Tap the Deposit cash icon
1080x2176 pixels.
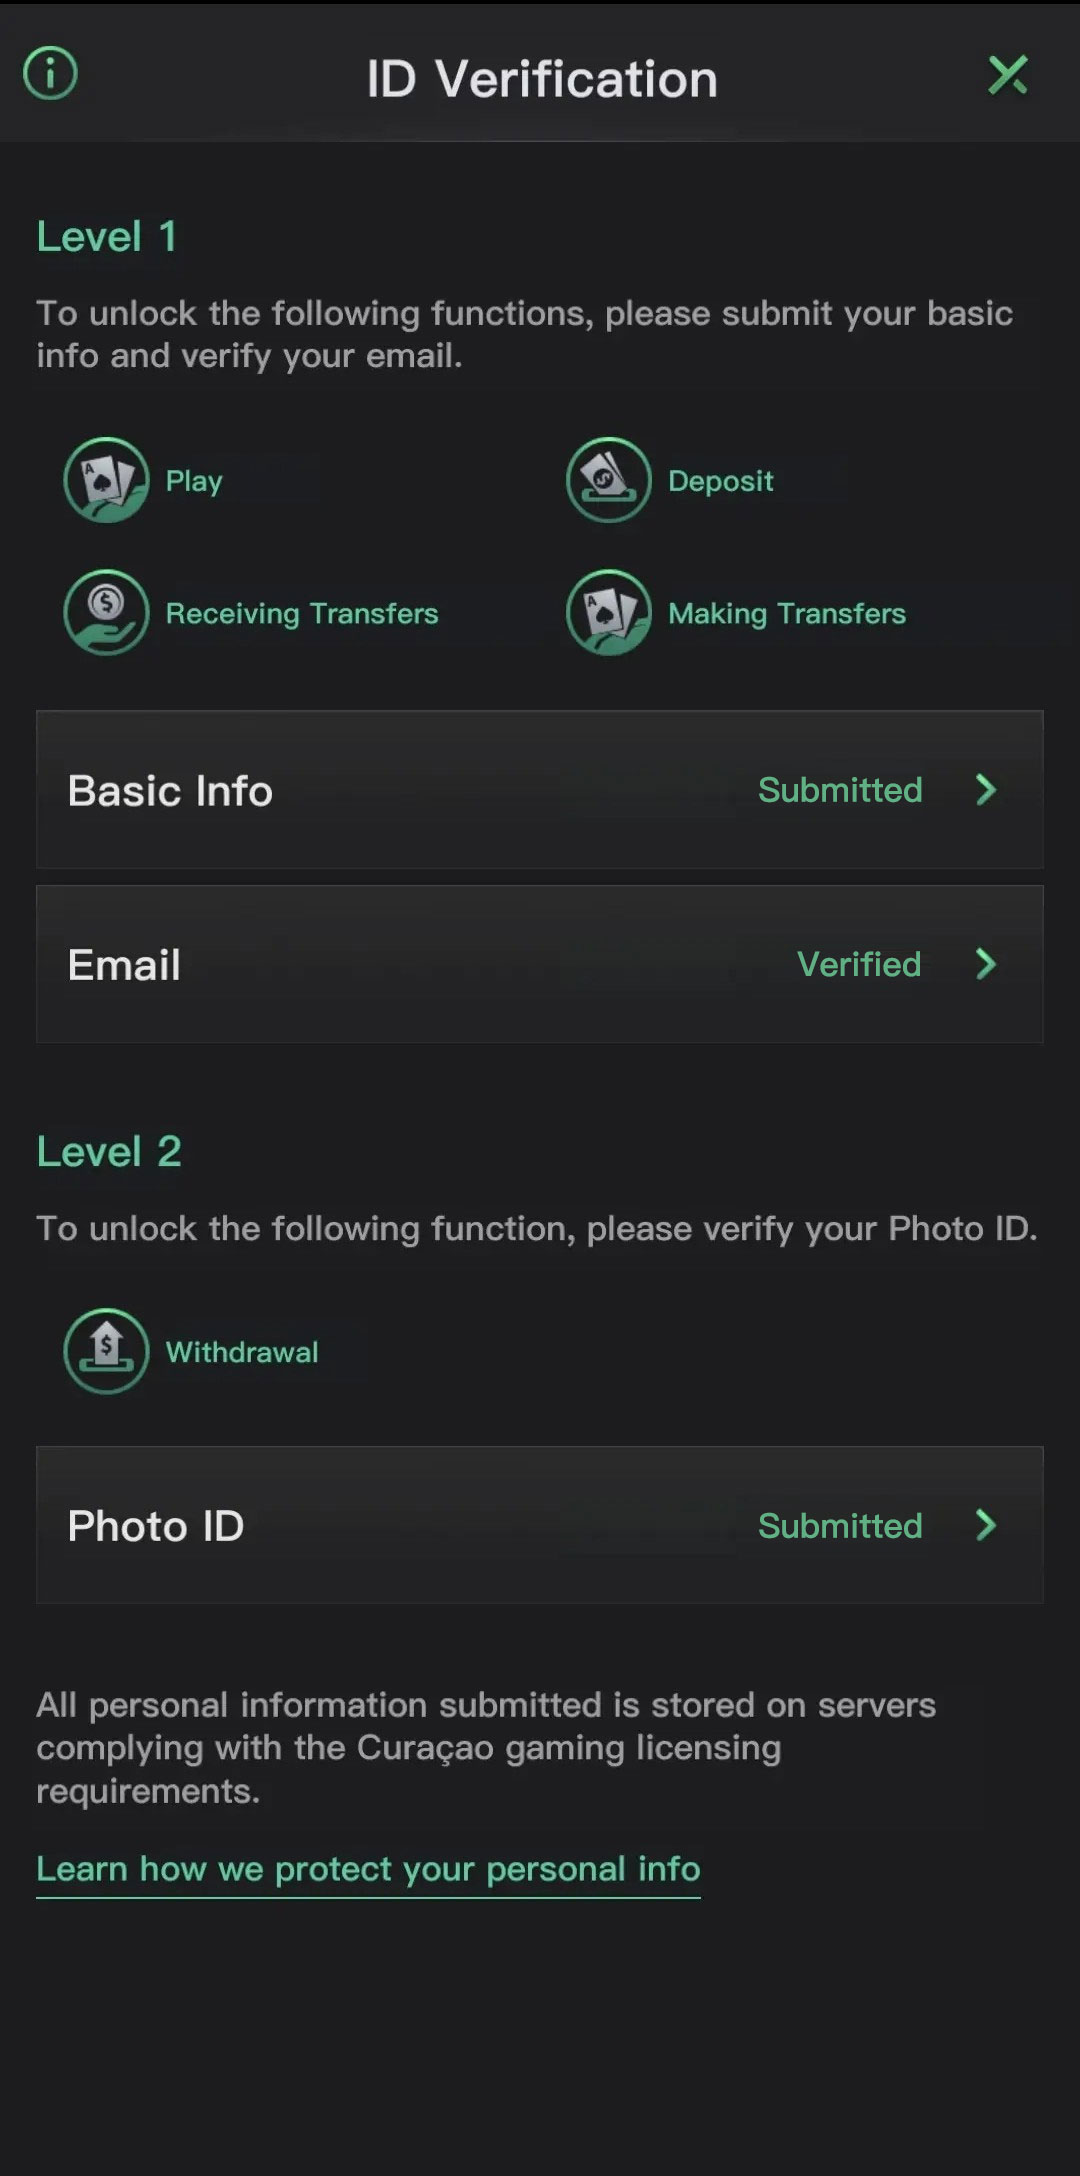click(x=608, y=480)
